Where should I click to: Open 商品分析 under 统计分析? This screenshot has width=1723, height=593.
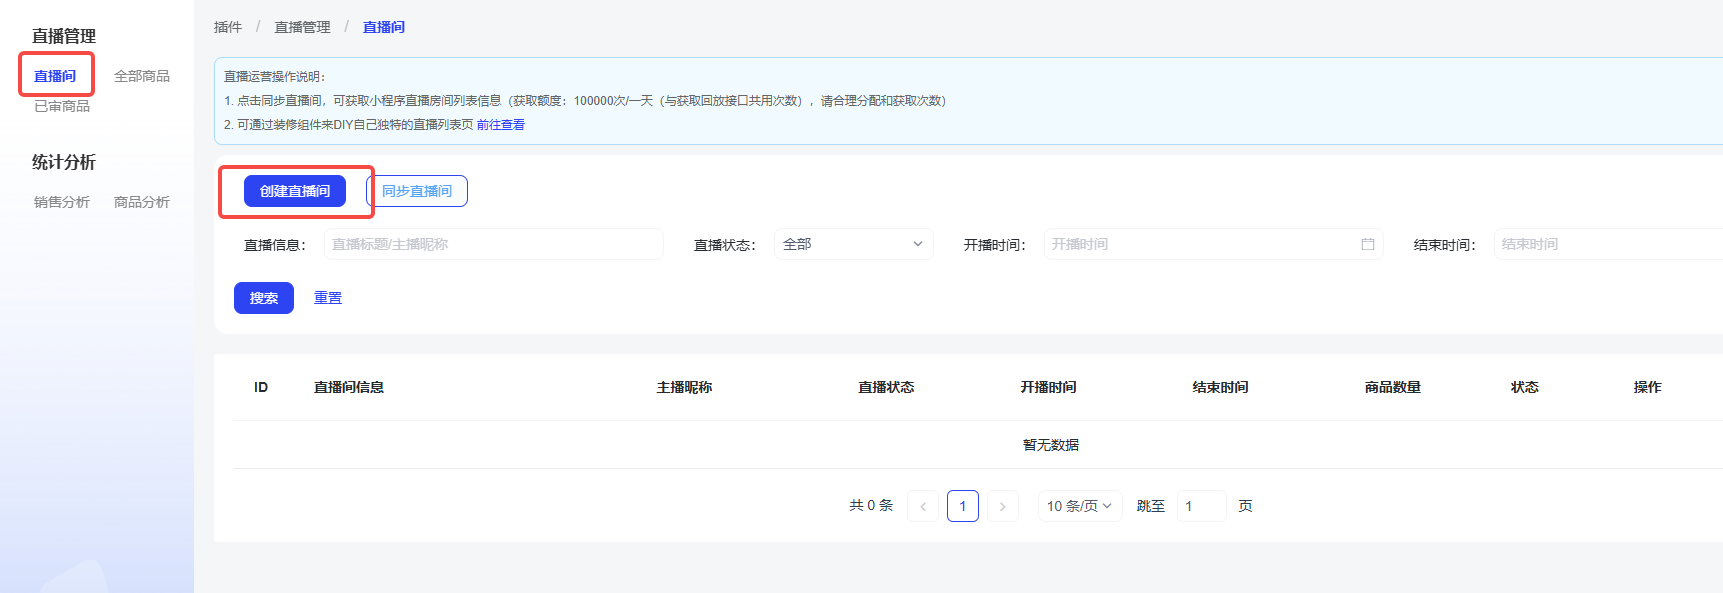click(x=141, y=202)
